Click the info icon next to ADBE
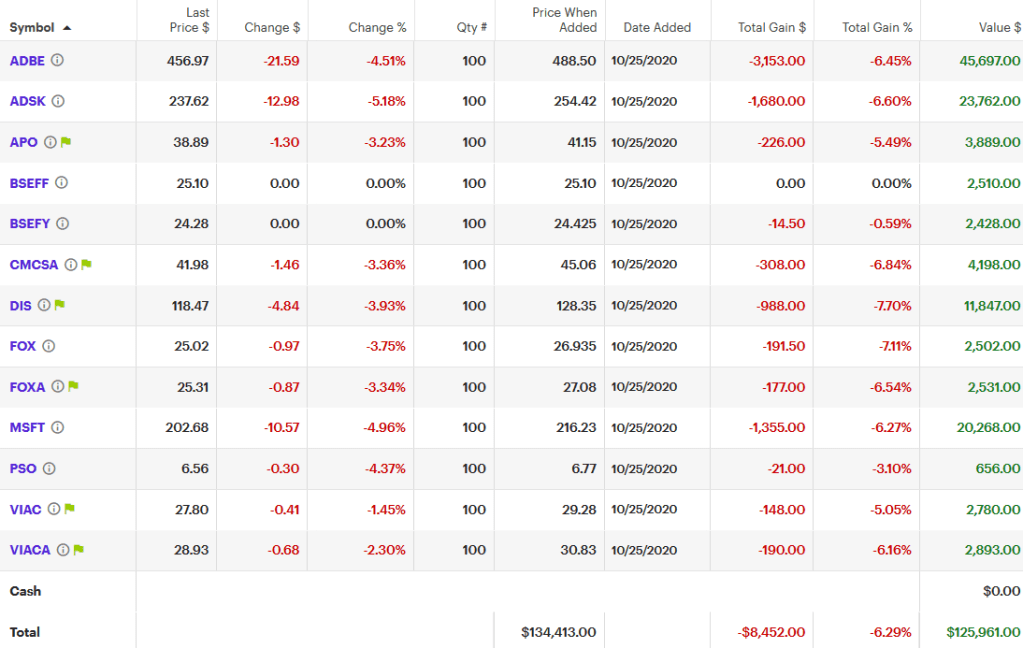1023x648 pixels. coord(57,61)
